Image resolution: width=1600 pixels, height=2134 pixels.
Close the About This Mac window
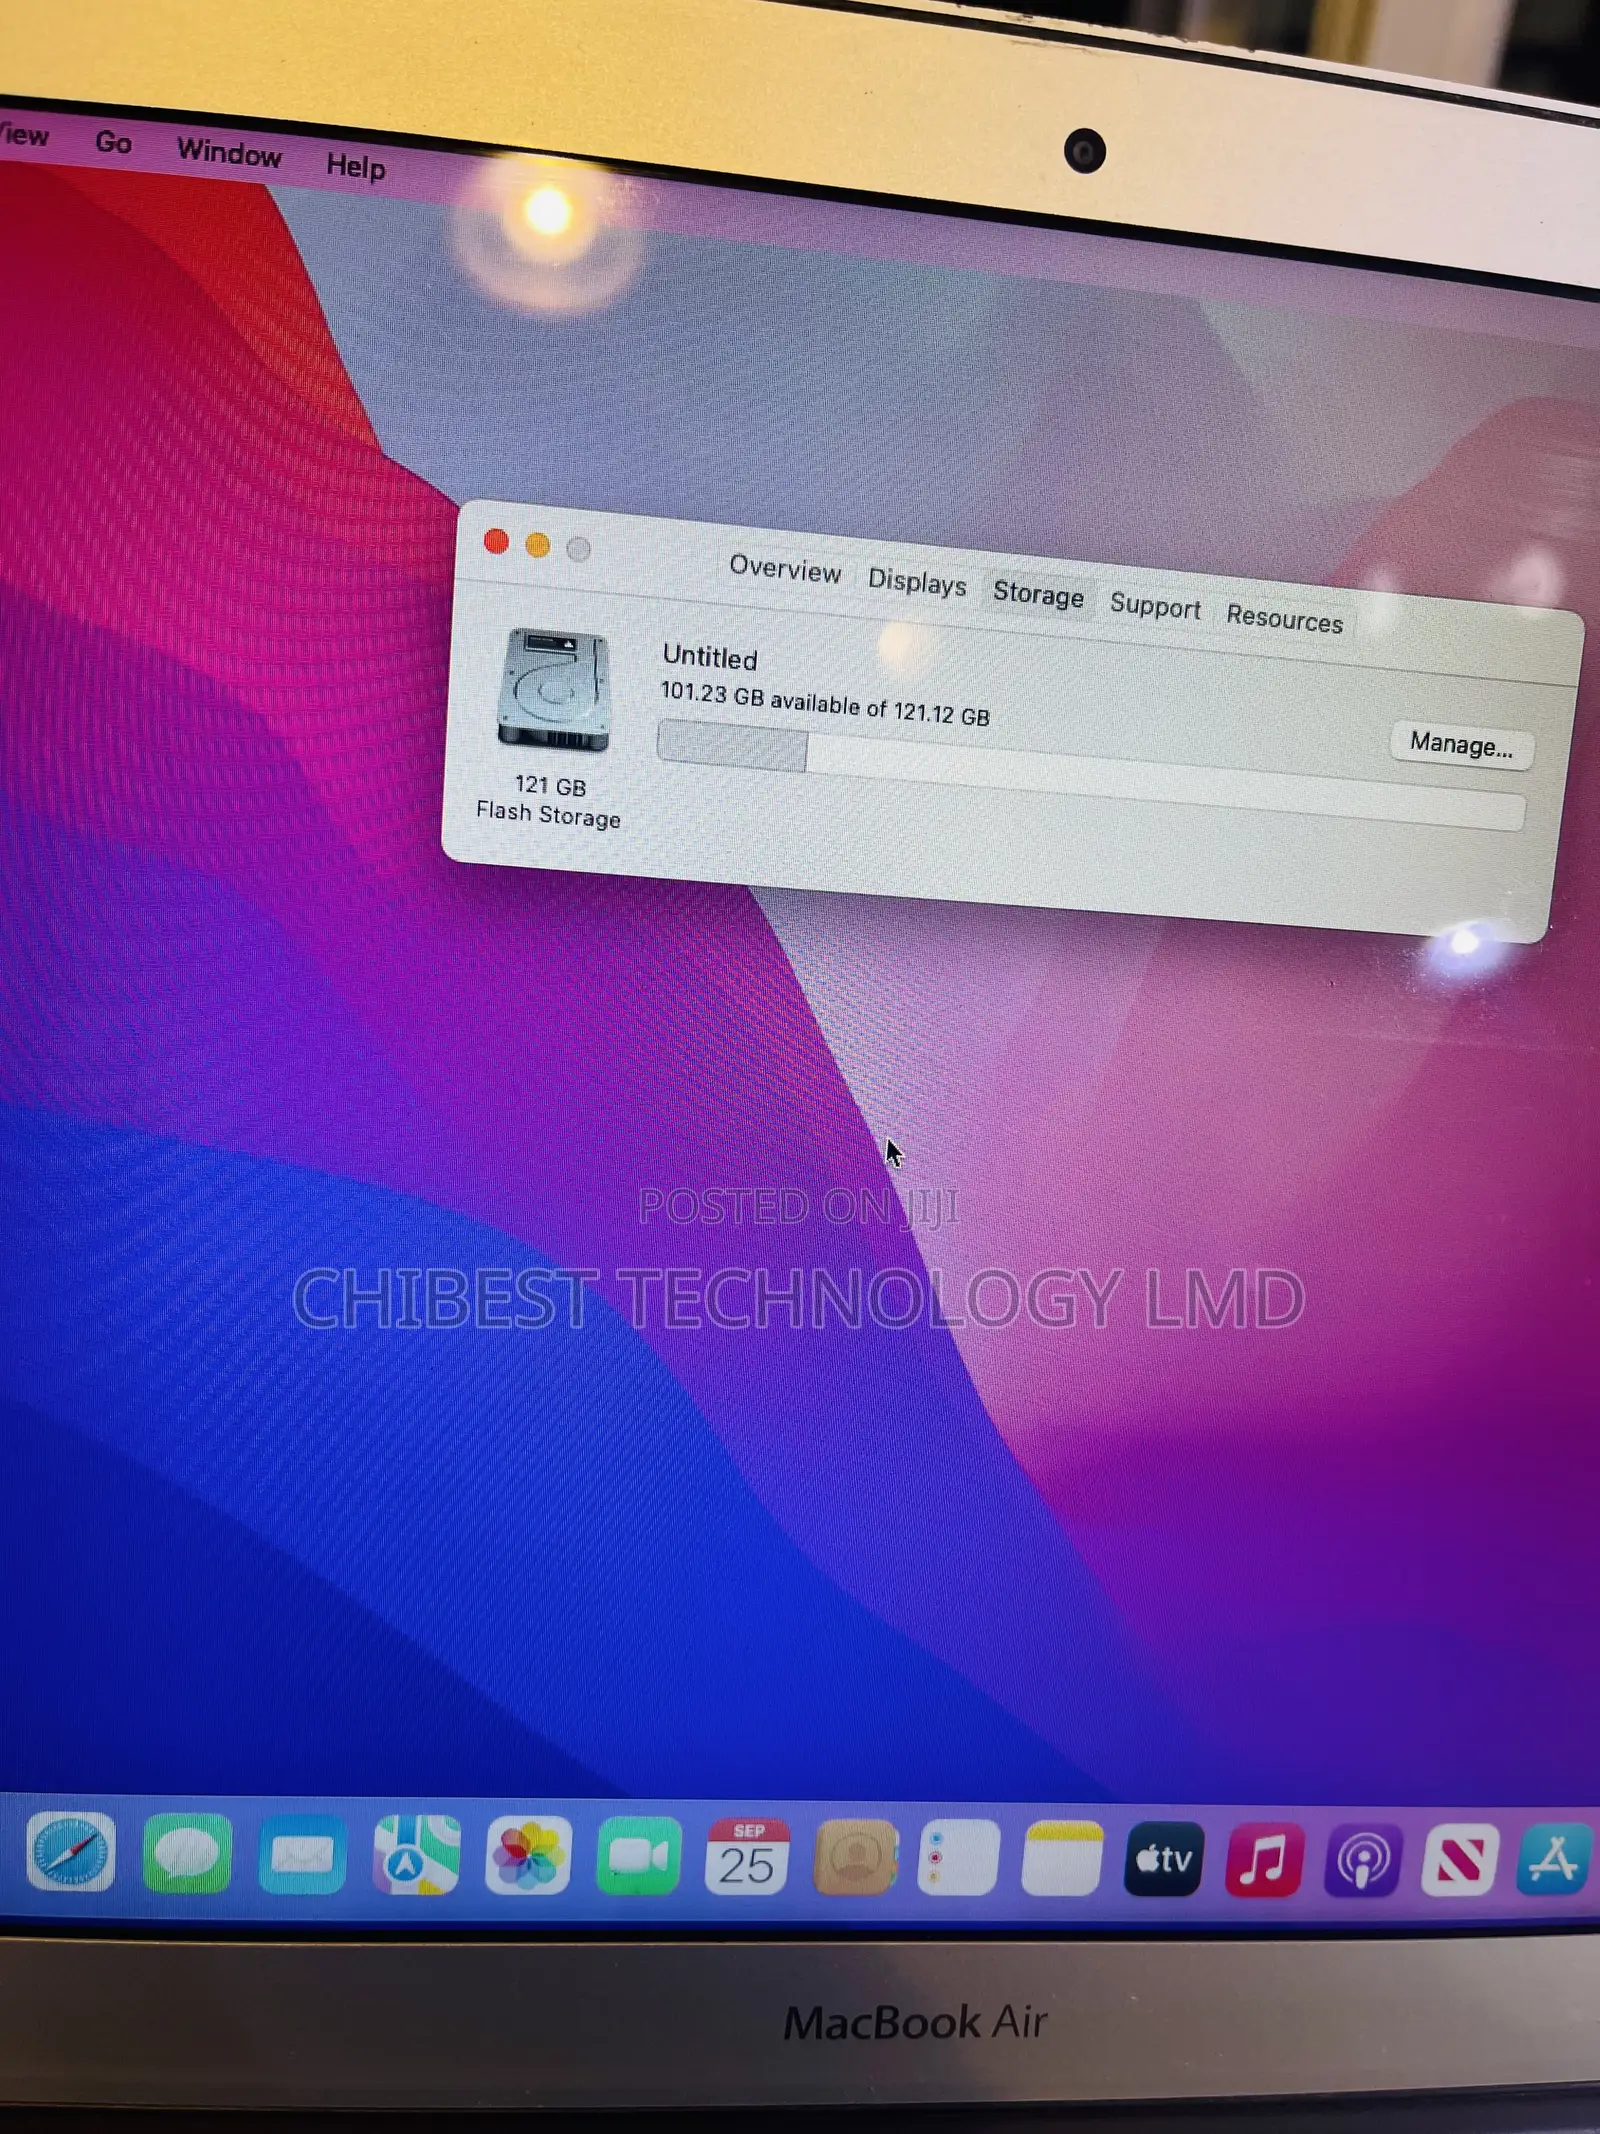tap(496, 541)
